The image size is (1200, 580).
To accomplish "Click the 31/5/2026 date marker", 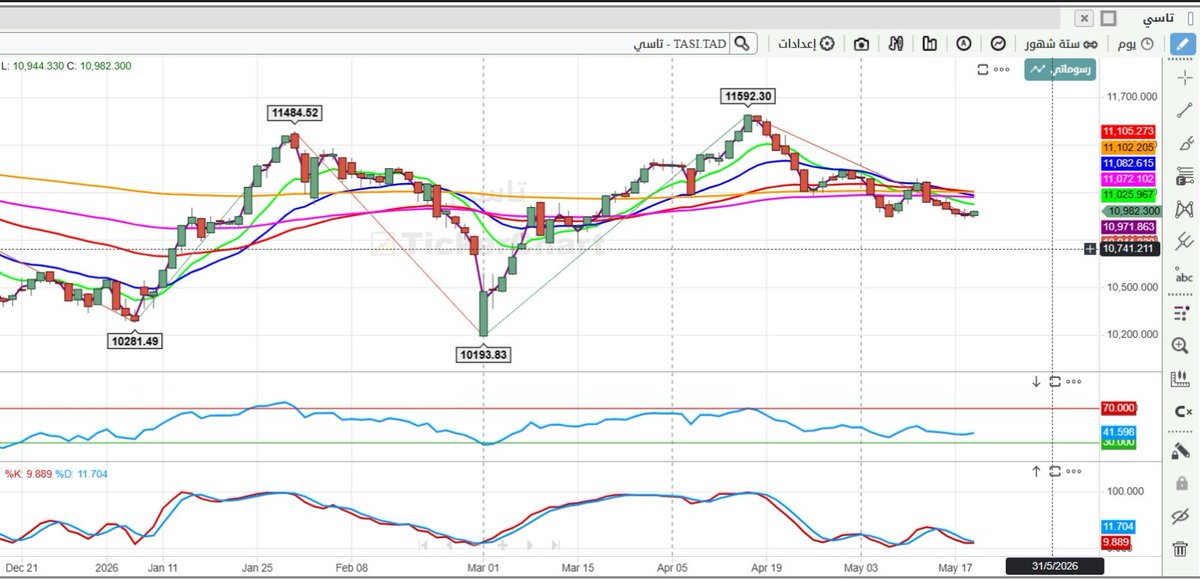I will 1053,567.
